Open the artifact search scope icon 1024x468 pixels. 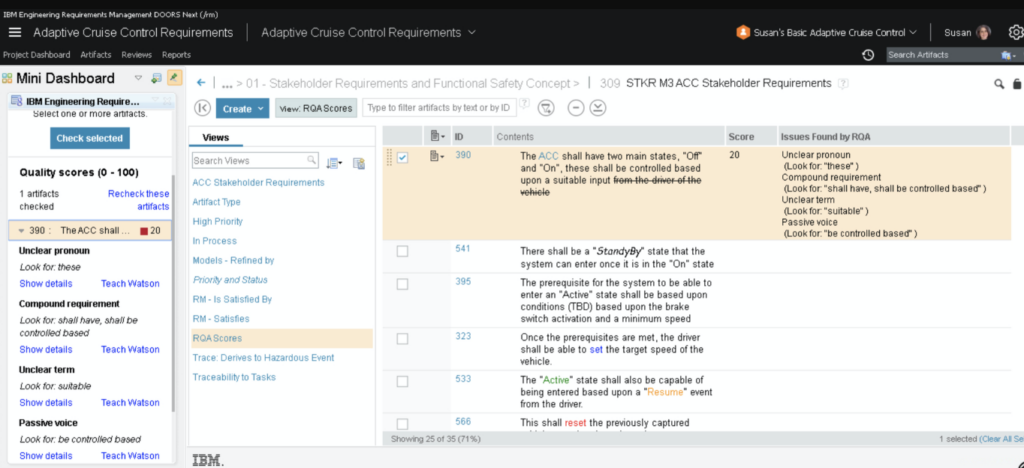tap(1008, 55)
